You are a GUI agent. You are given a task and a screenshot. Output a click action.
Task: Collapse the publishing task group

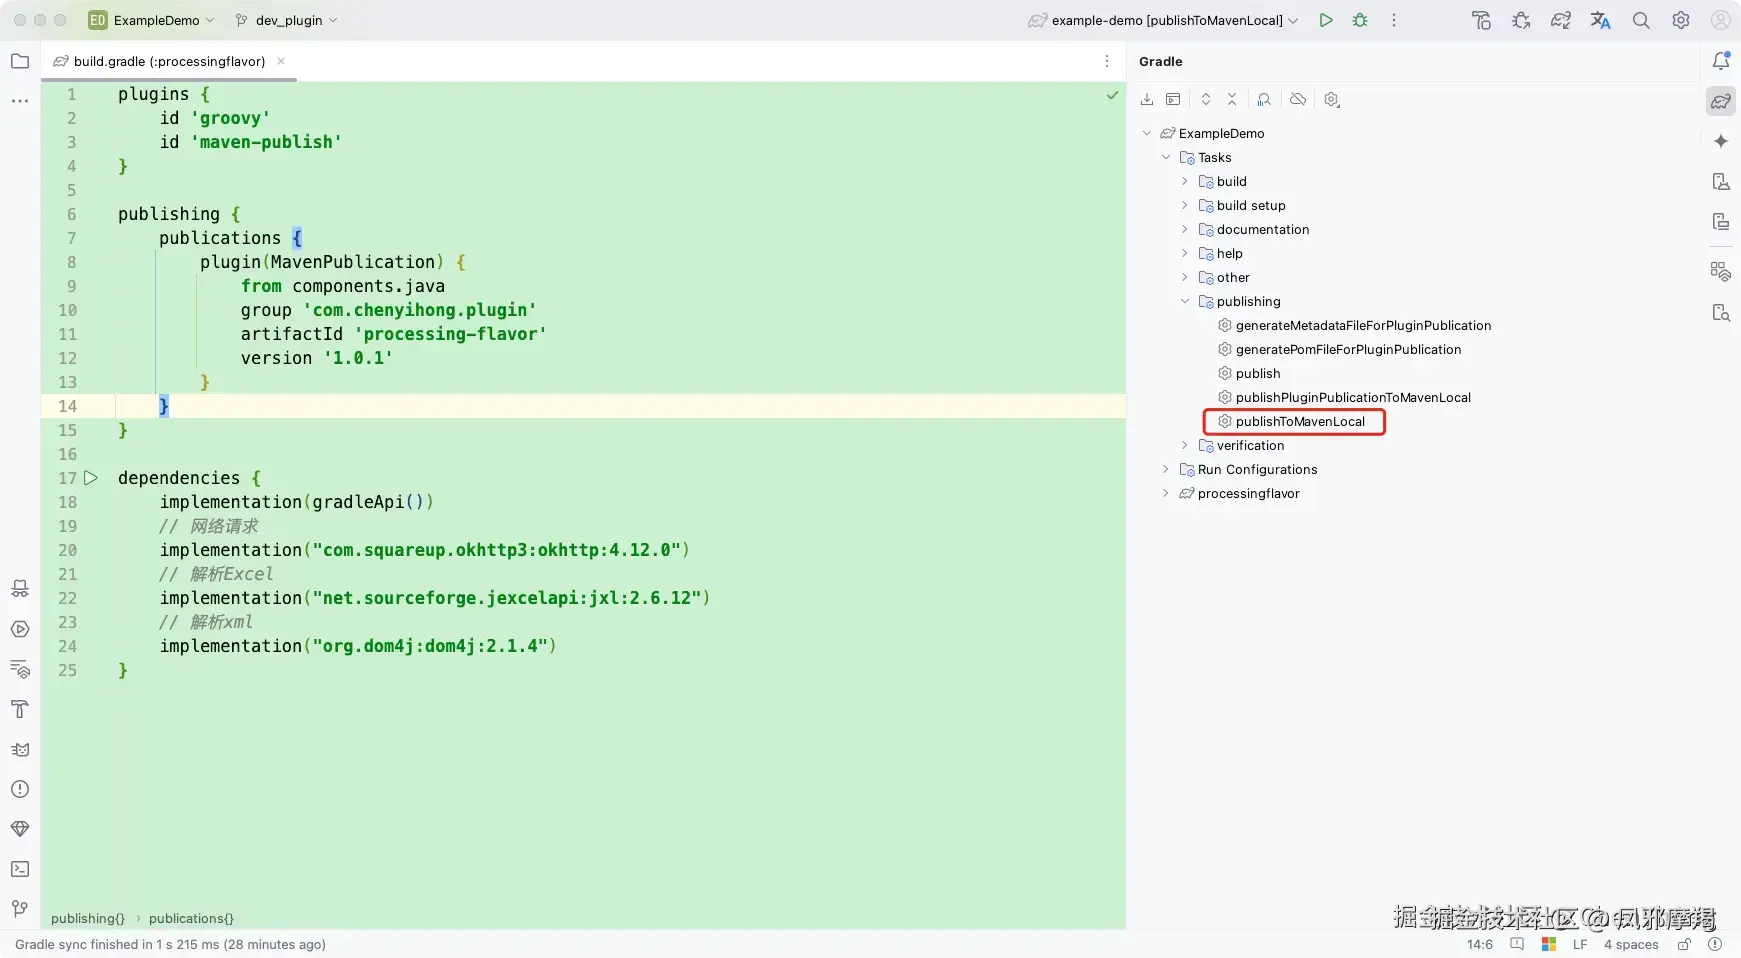[1185, 301]
